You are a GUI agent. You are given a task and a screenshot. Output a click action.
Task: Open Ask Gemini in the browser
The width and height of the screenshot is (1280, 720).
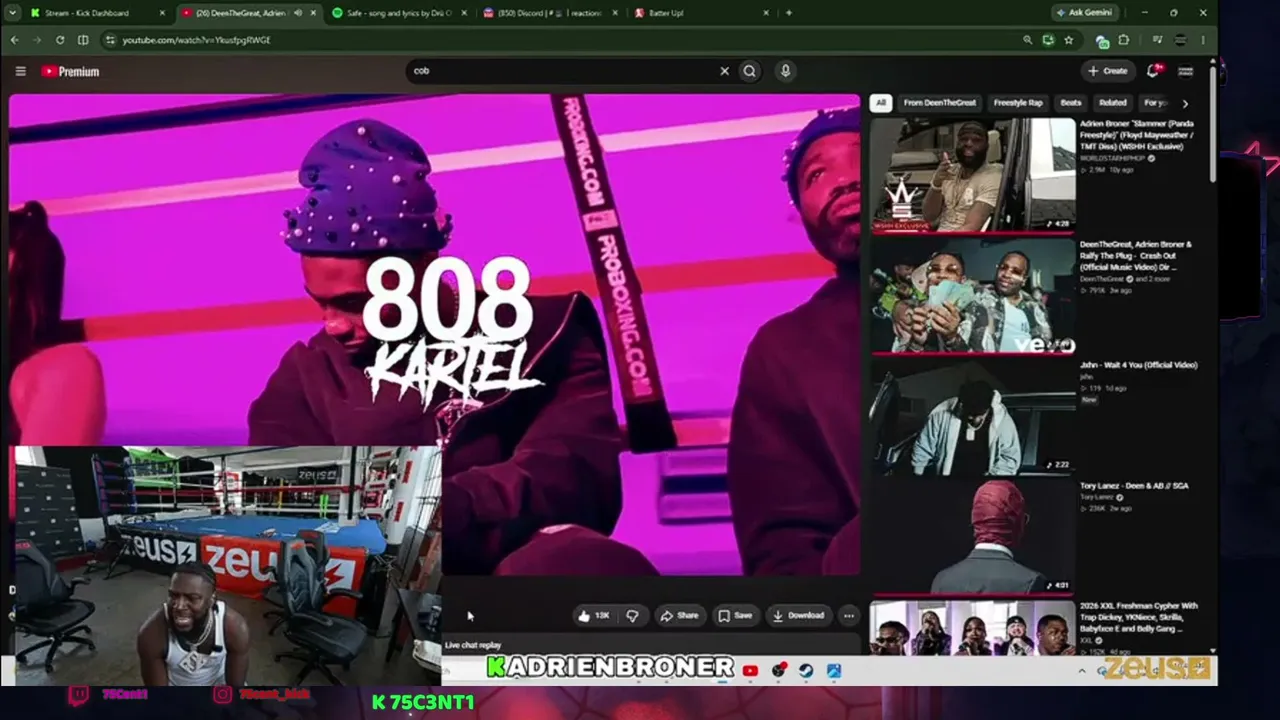coord(1085,13)
